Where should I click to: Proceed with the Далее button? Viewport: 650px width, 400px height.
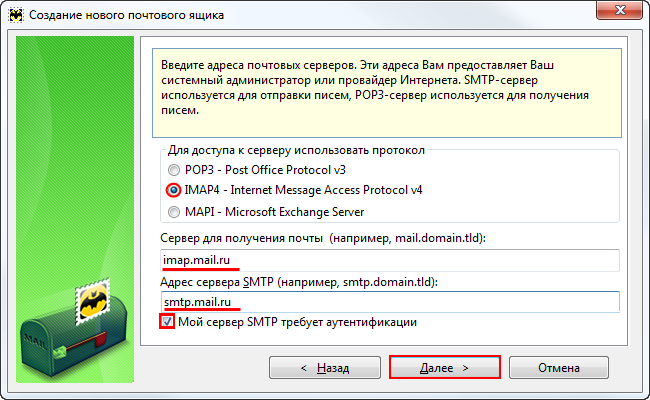pyautogui.click(x=444, y=367)
